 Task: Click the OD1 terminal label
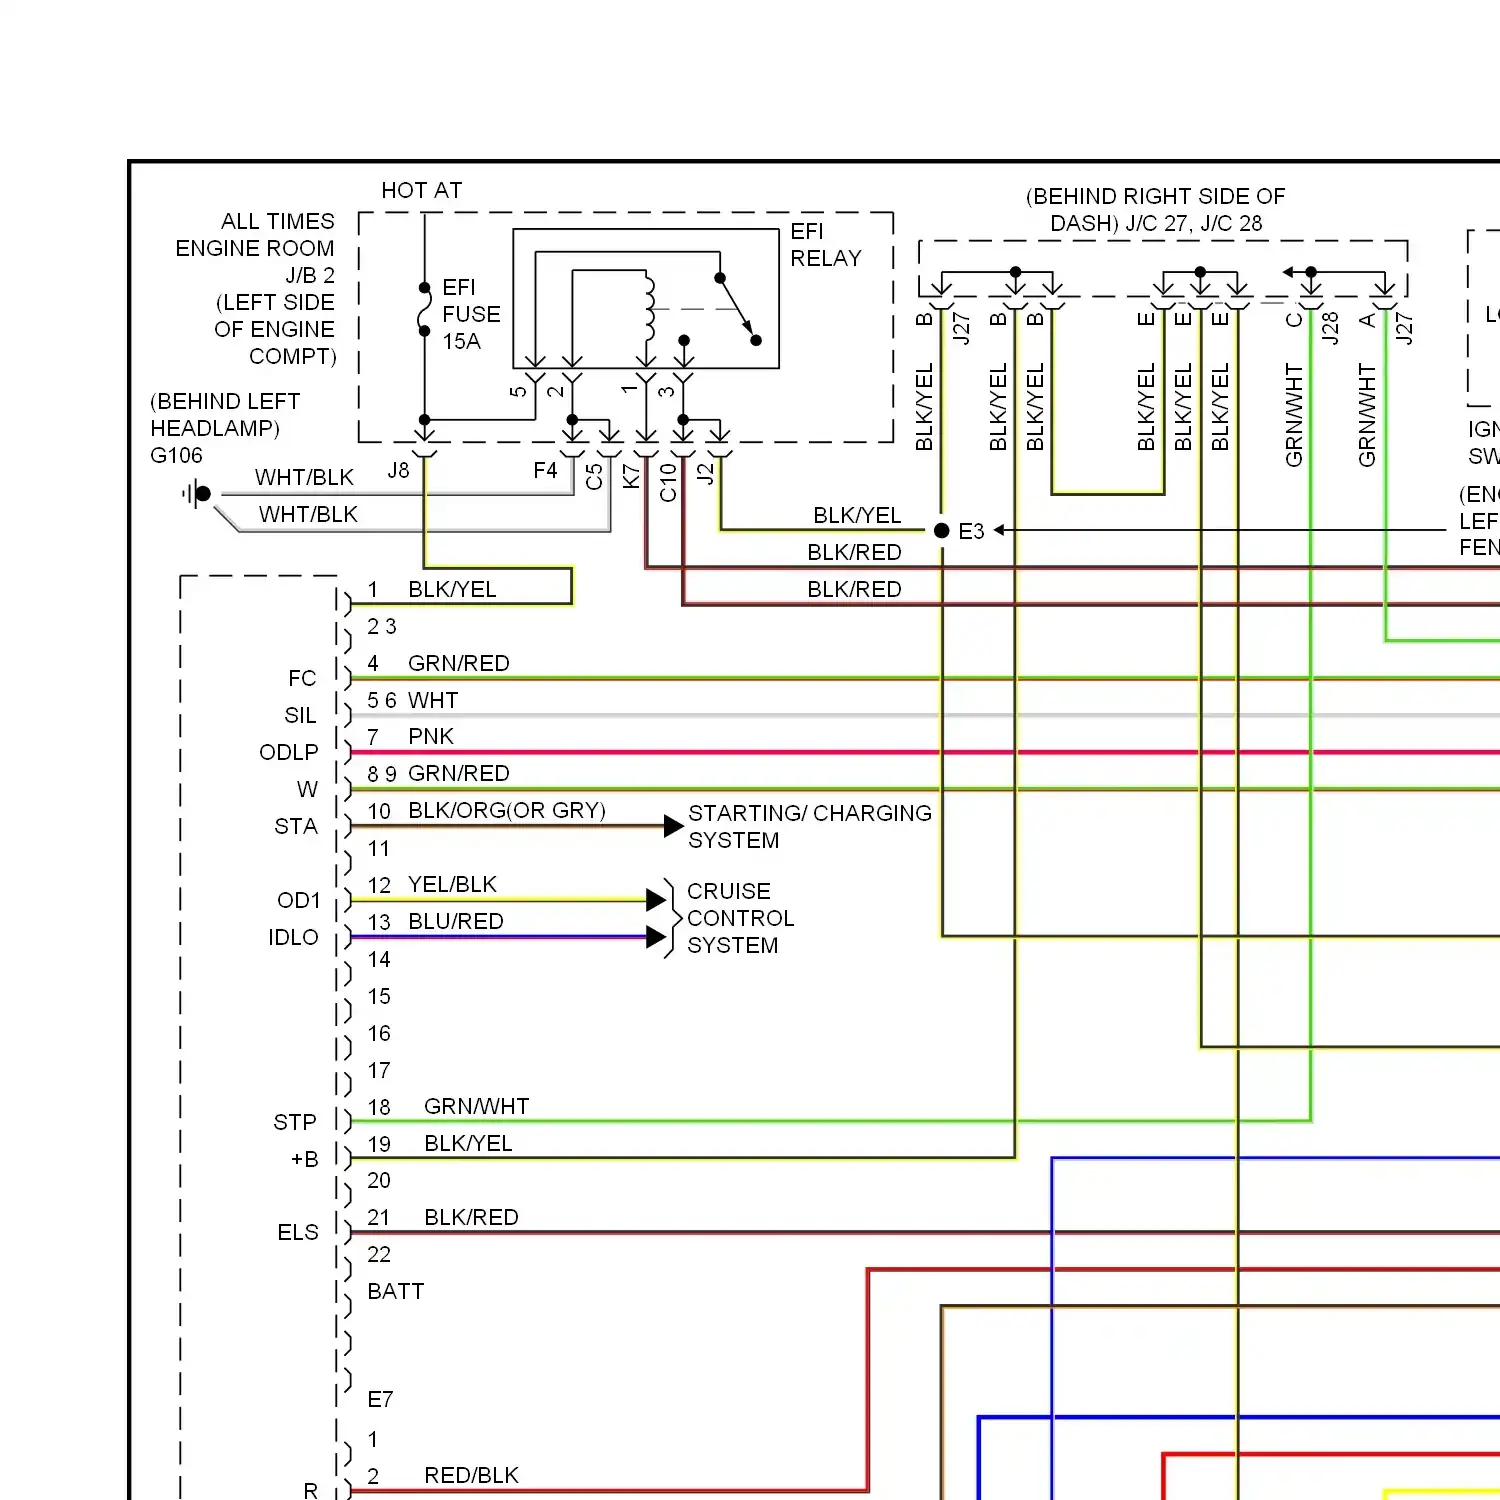(x=298, y=900)
